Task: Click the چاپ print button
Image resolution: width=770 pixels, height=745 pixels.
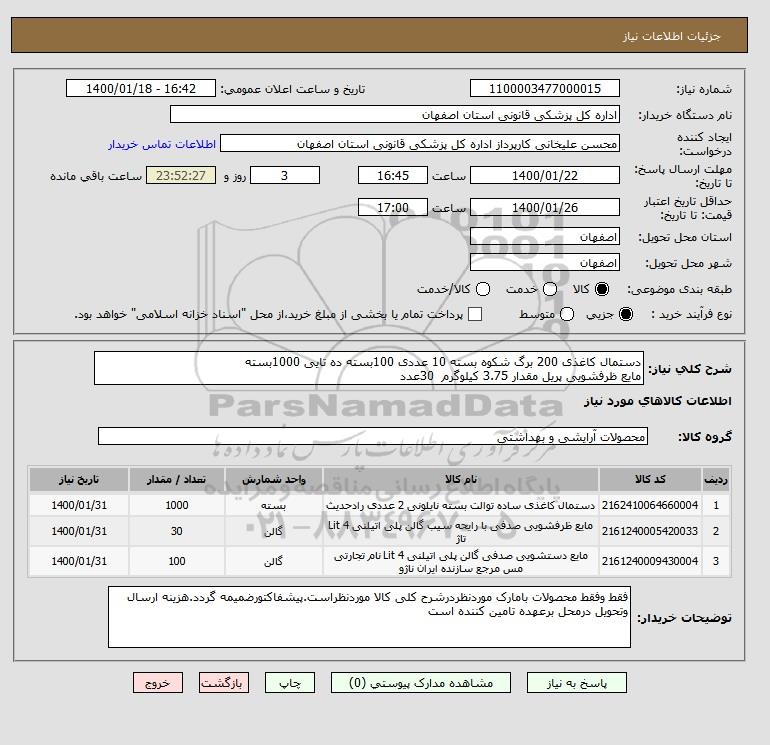Action: (290, 683)
